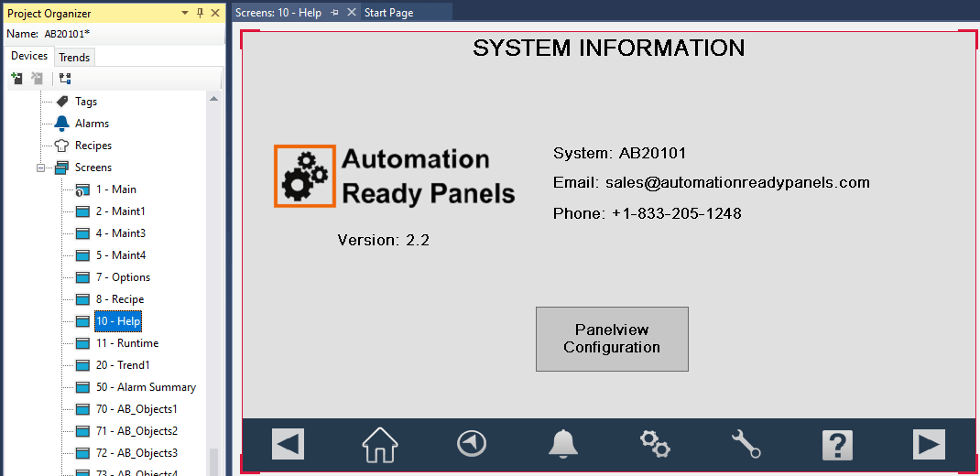Select screen 11 - Runtime in tree
The width and height of the screenshot is (980, 476).
pyautogui.click(x=128, y=344)
